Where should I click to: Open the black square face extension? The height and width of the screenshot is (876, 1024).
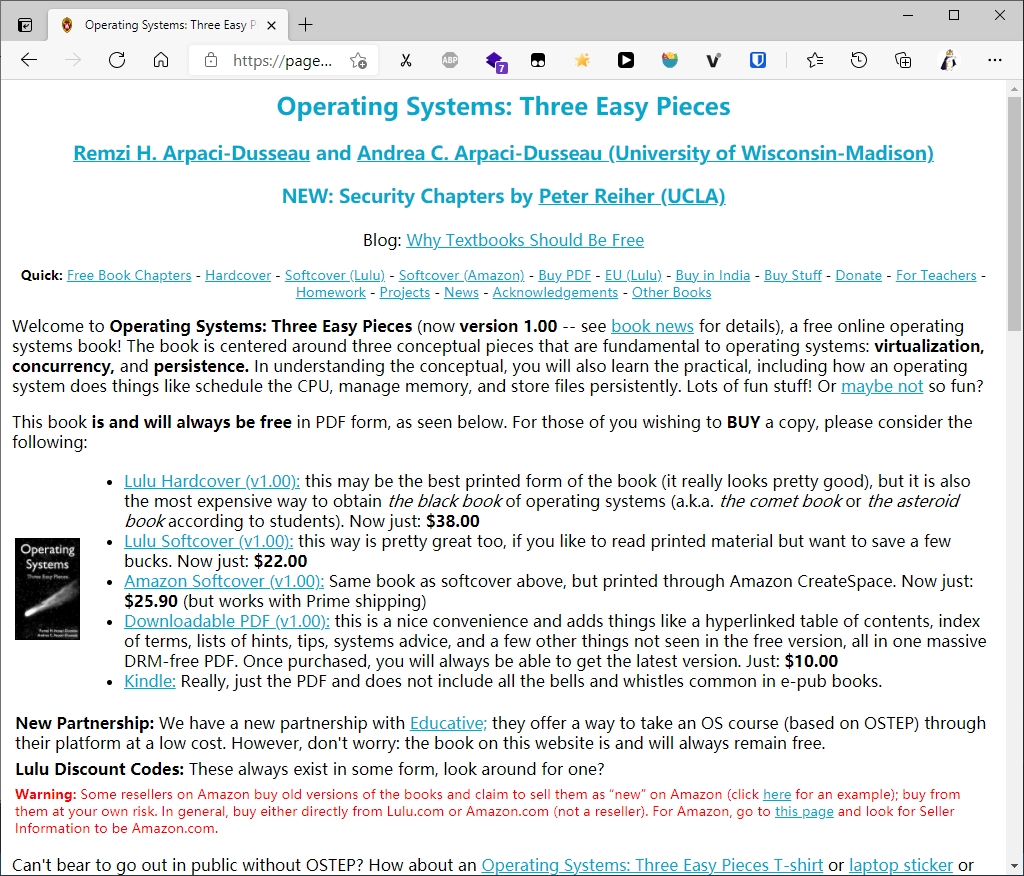537,61
